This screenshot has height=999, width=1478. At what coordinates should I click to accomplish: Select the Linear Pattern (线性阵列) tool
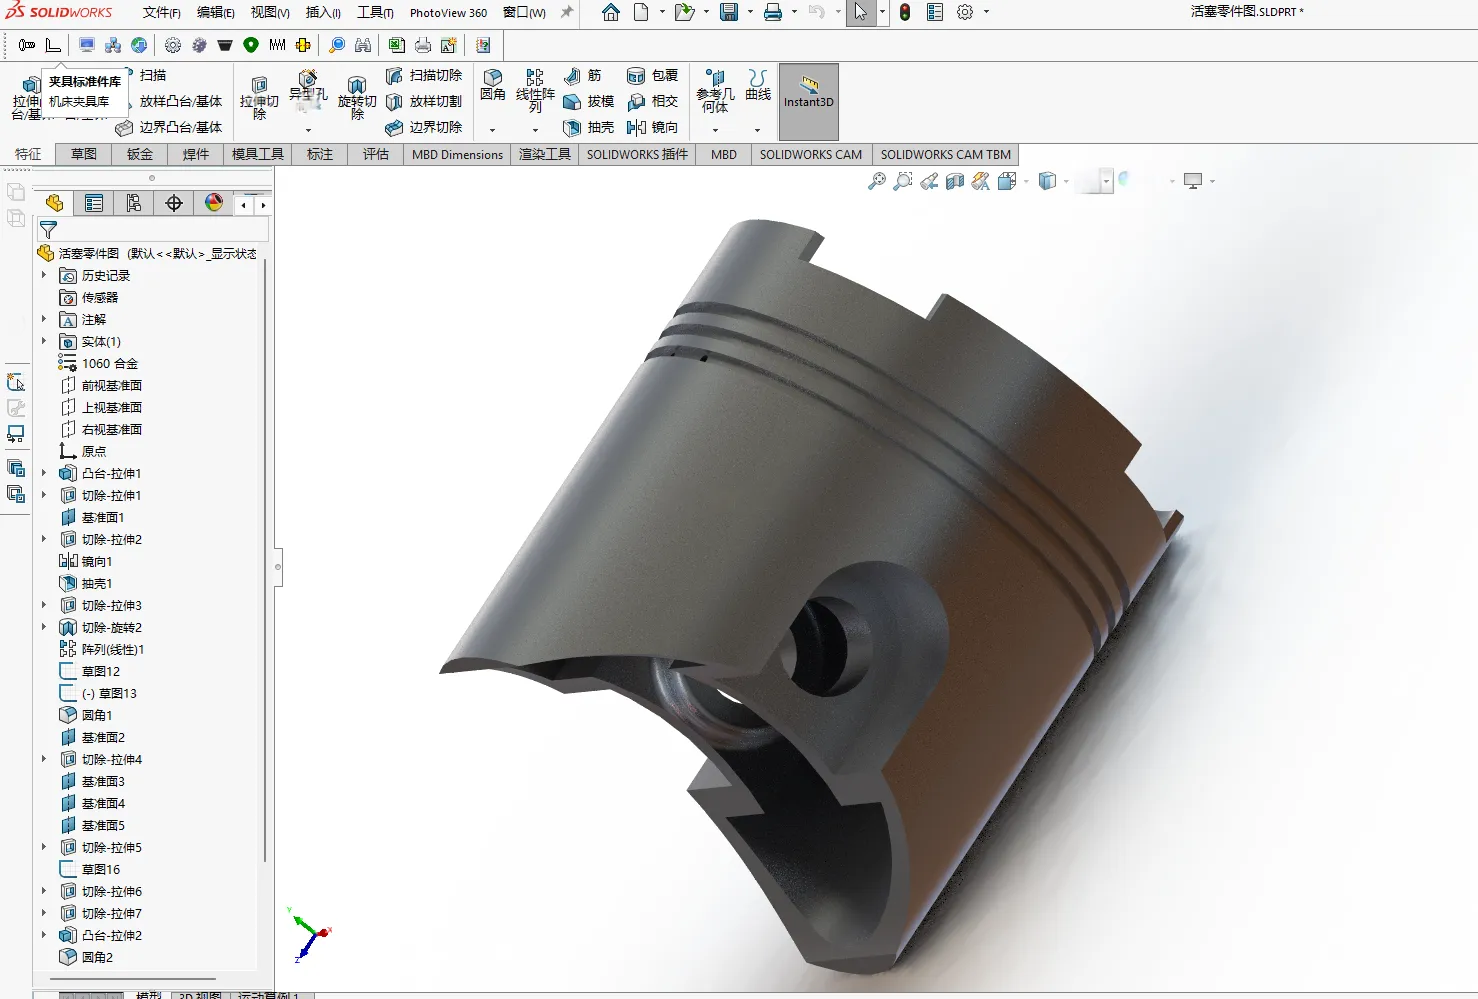535,90
